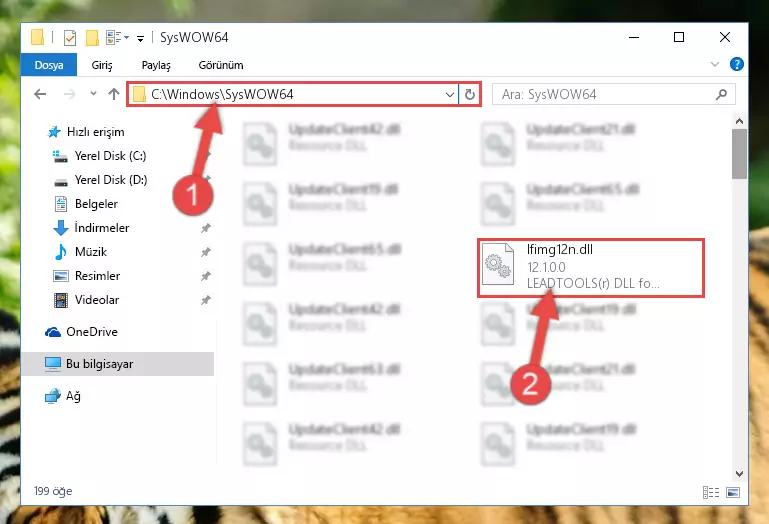Click the pin icon beside İndirmeler

click(205, 228)
